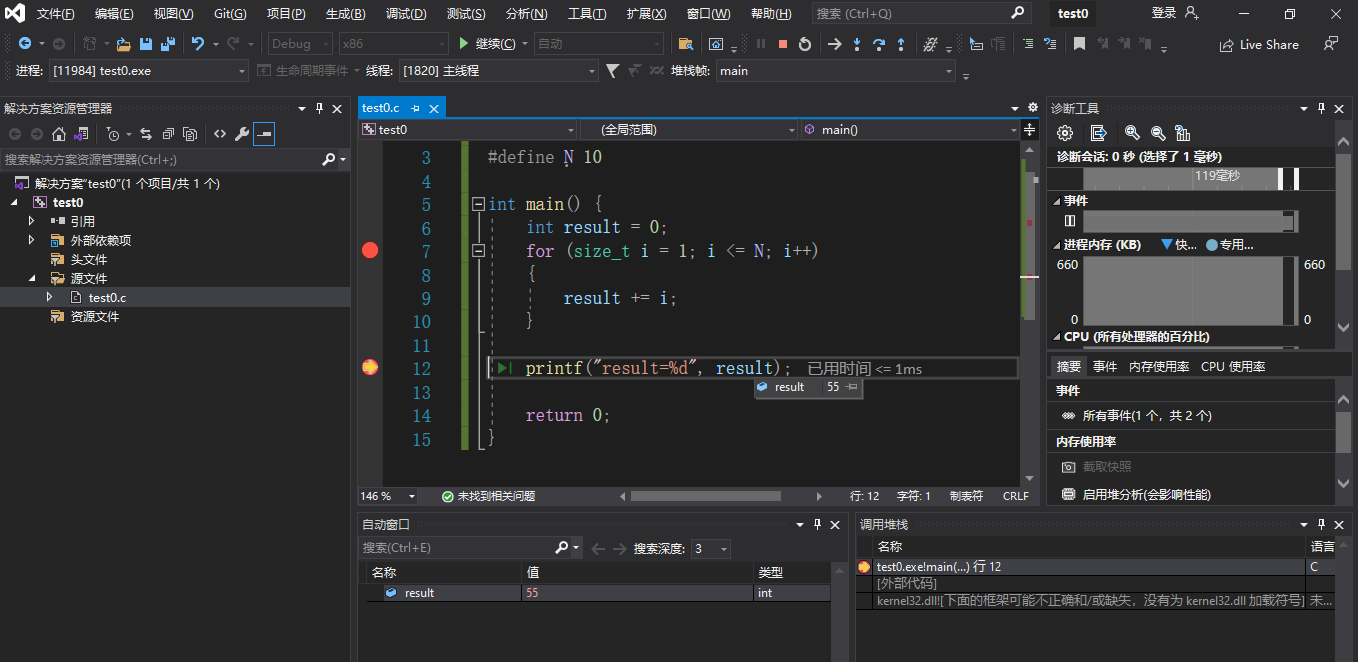Click the Open File folder icon
The height and width of the screenshot is (662, 1358).
124,44
